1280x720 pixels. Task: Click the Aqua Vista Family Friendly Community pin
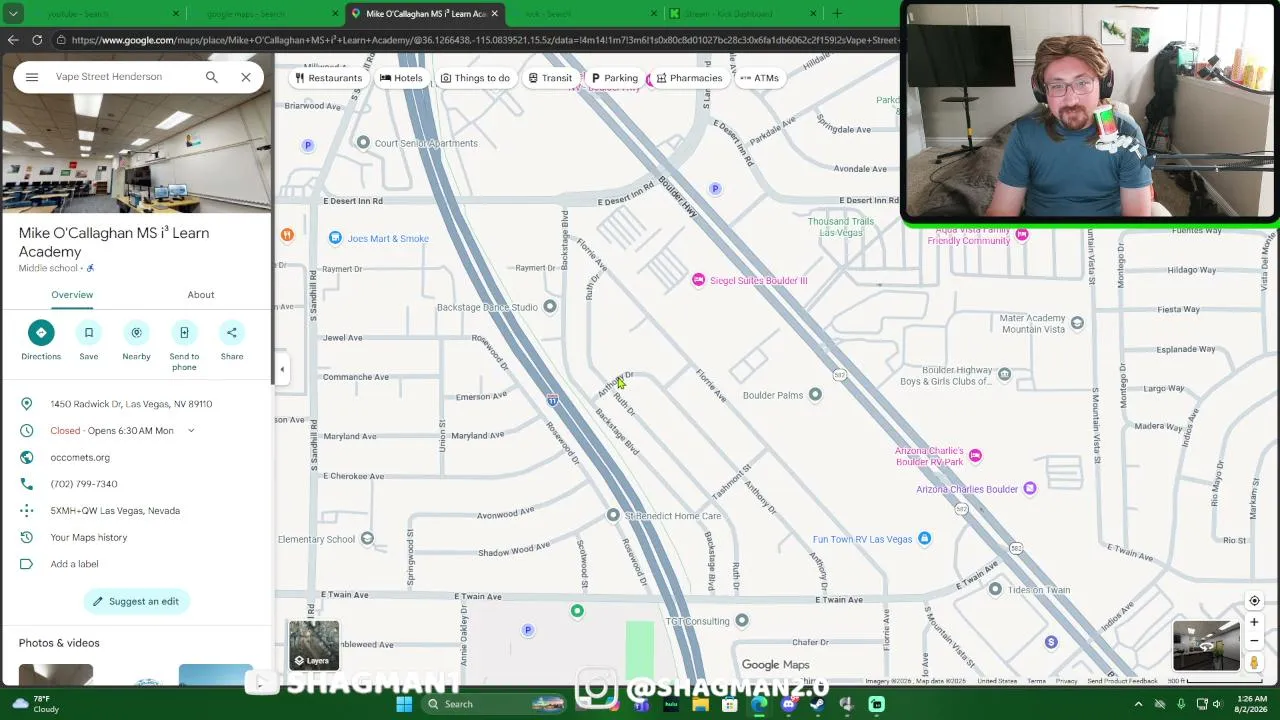coord(1021,235)
